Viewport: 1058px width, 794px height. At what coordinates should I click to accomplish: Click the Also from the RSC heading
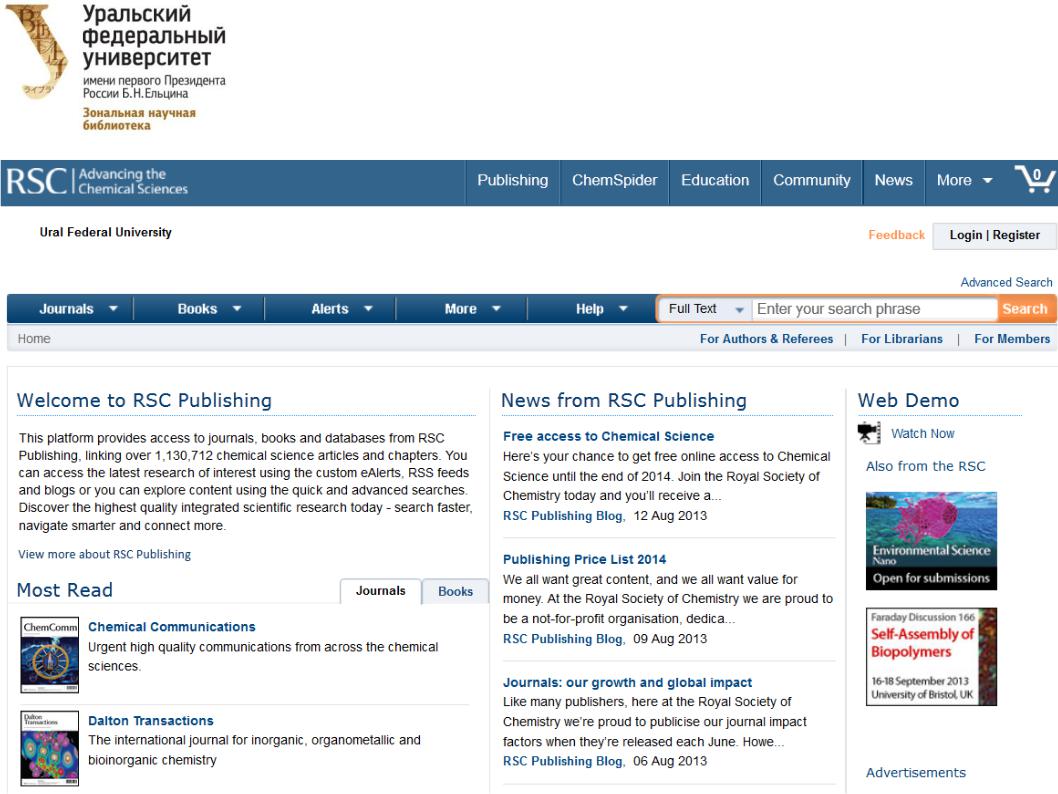pyautogui.click(x=925, y=466)
